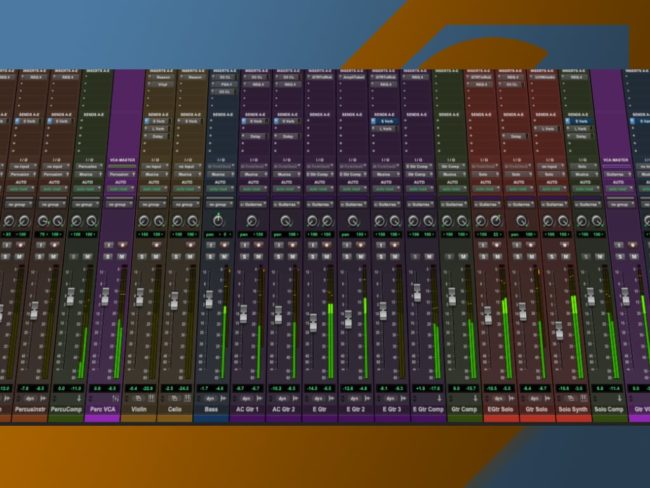
Task: Open the group selector on AC Gtr 1
Action: pos(252,204)
